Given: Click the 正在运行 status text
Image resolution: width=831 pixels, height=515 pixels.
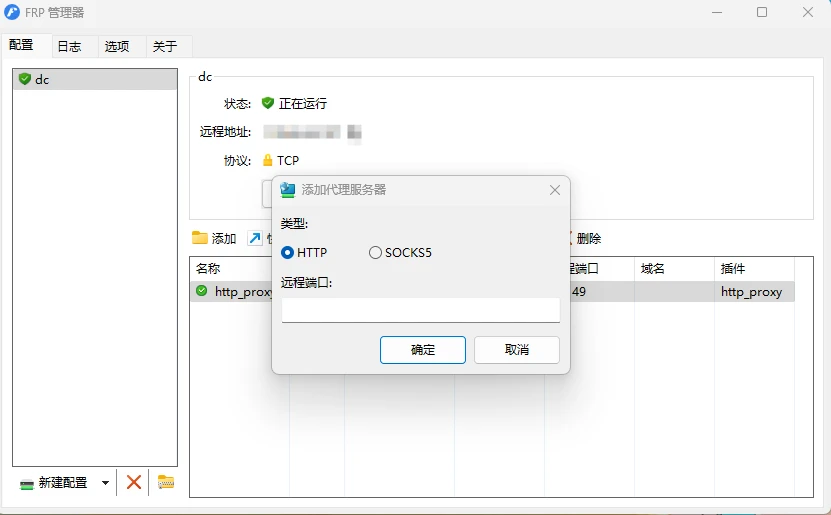Looking at the screenshot, I should coord(303,103).
